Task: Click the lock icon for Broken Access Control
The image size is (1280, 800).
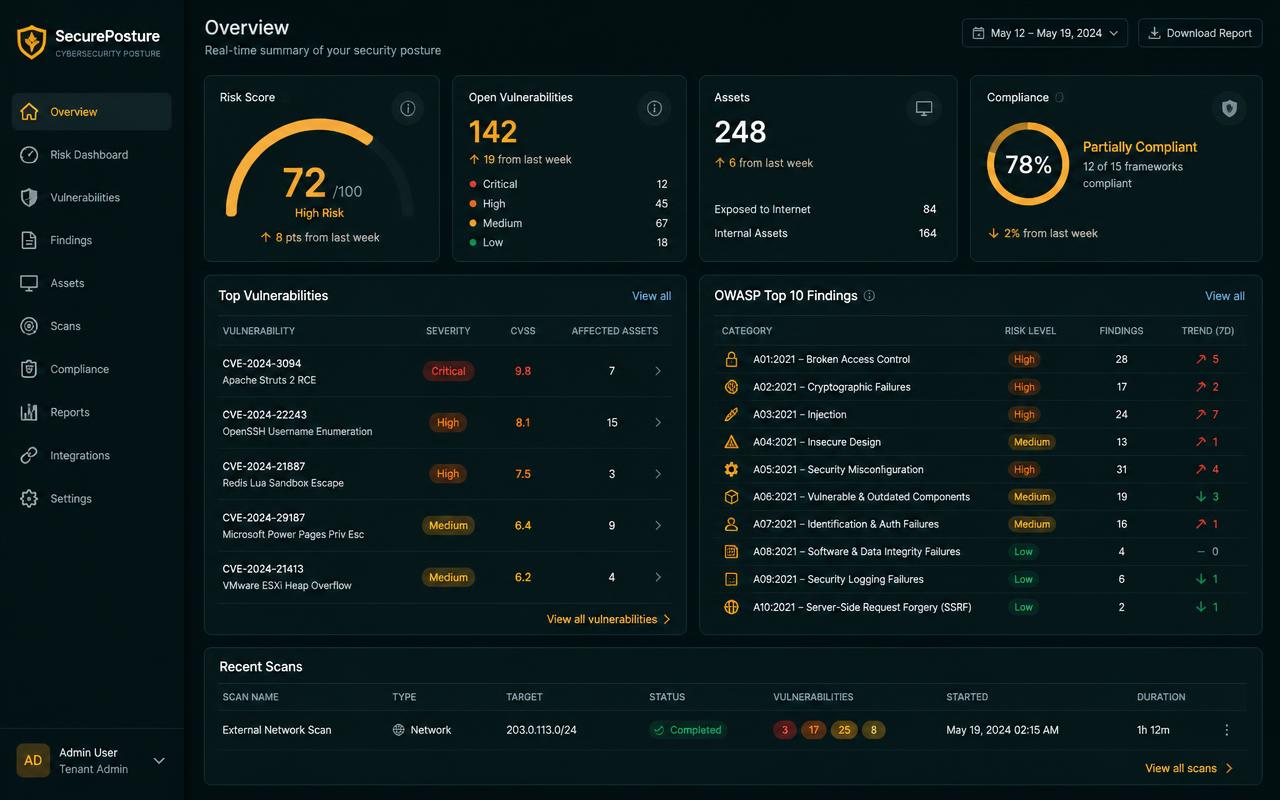Action: click(731, 359)
